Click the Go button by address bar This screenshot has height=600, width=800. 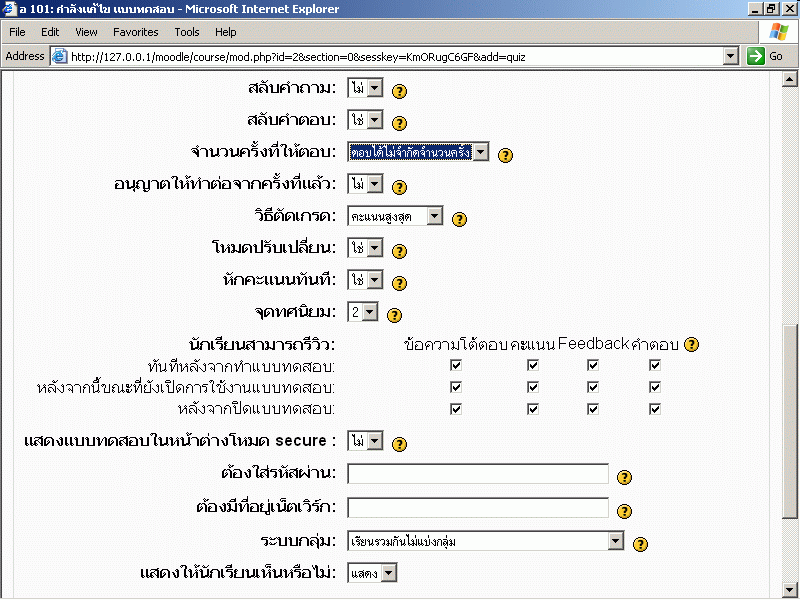(x=766, y=56)
